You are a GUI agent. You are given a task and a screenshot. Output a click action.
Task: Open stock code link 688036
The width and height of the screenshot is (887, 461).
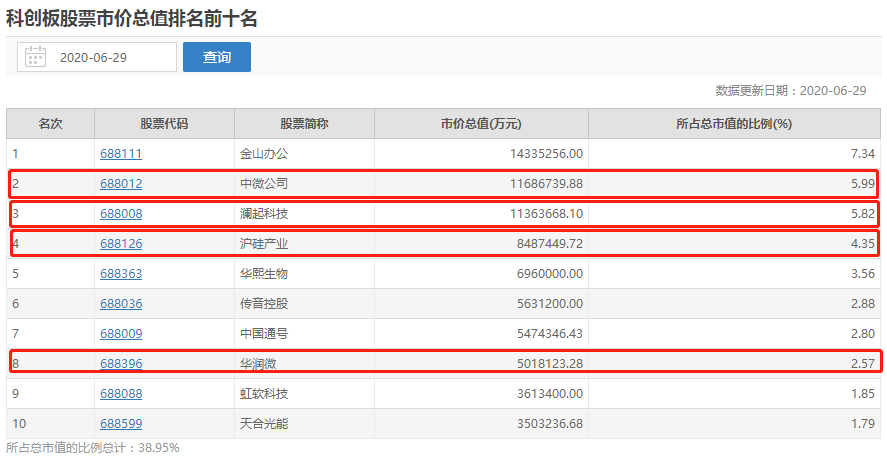pos(121,304)
